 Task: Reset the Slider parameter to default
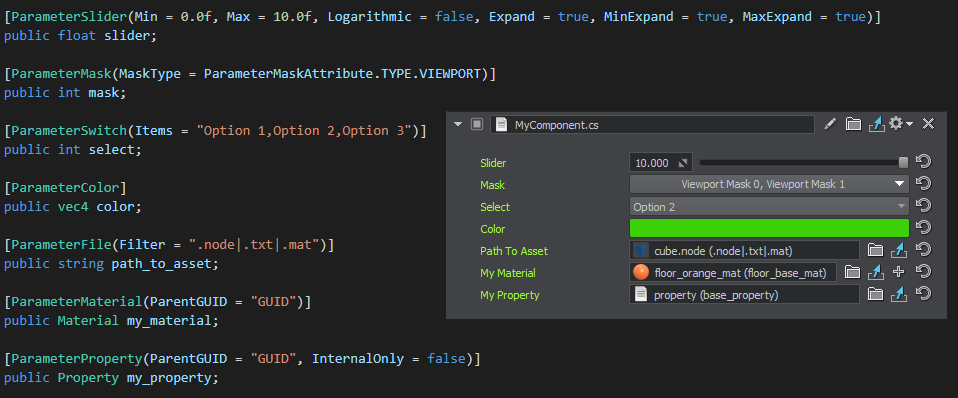pyautogui.click(x=923, y=162)
